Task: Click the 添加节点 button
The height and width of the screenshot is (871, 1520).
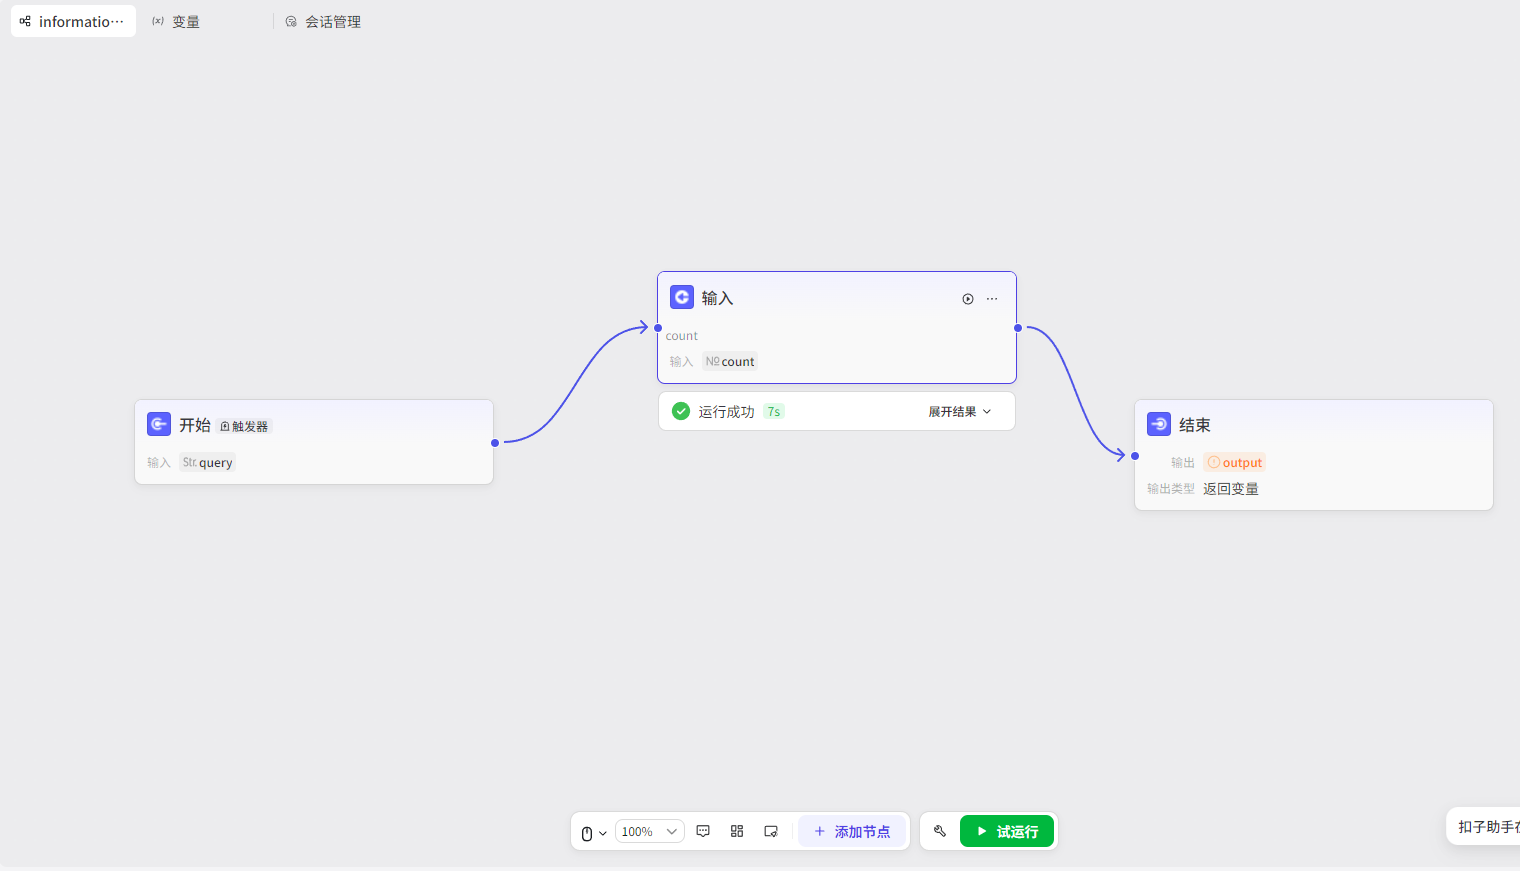Action: pyautogui.click(x=852, y=831)
